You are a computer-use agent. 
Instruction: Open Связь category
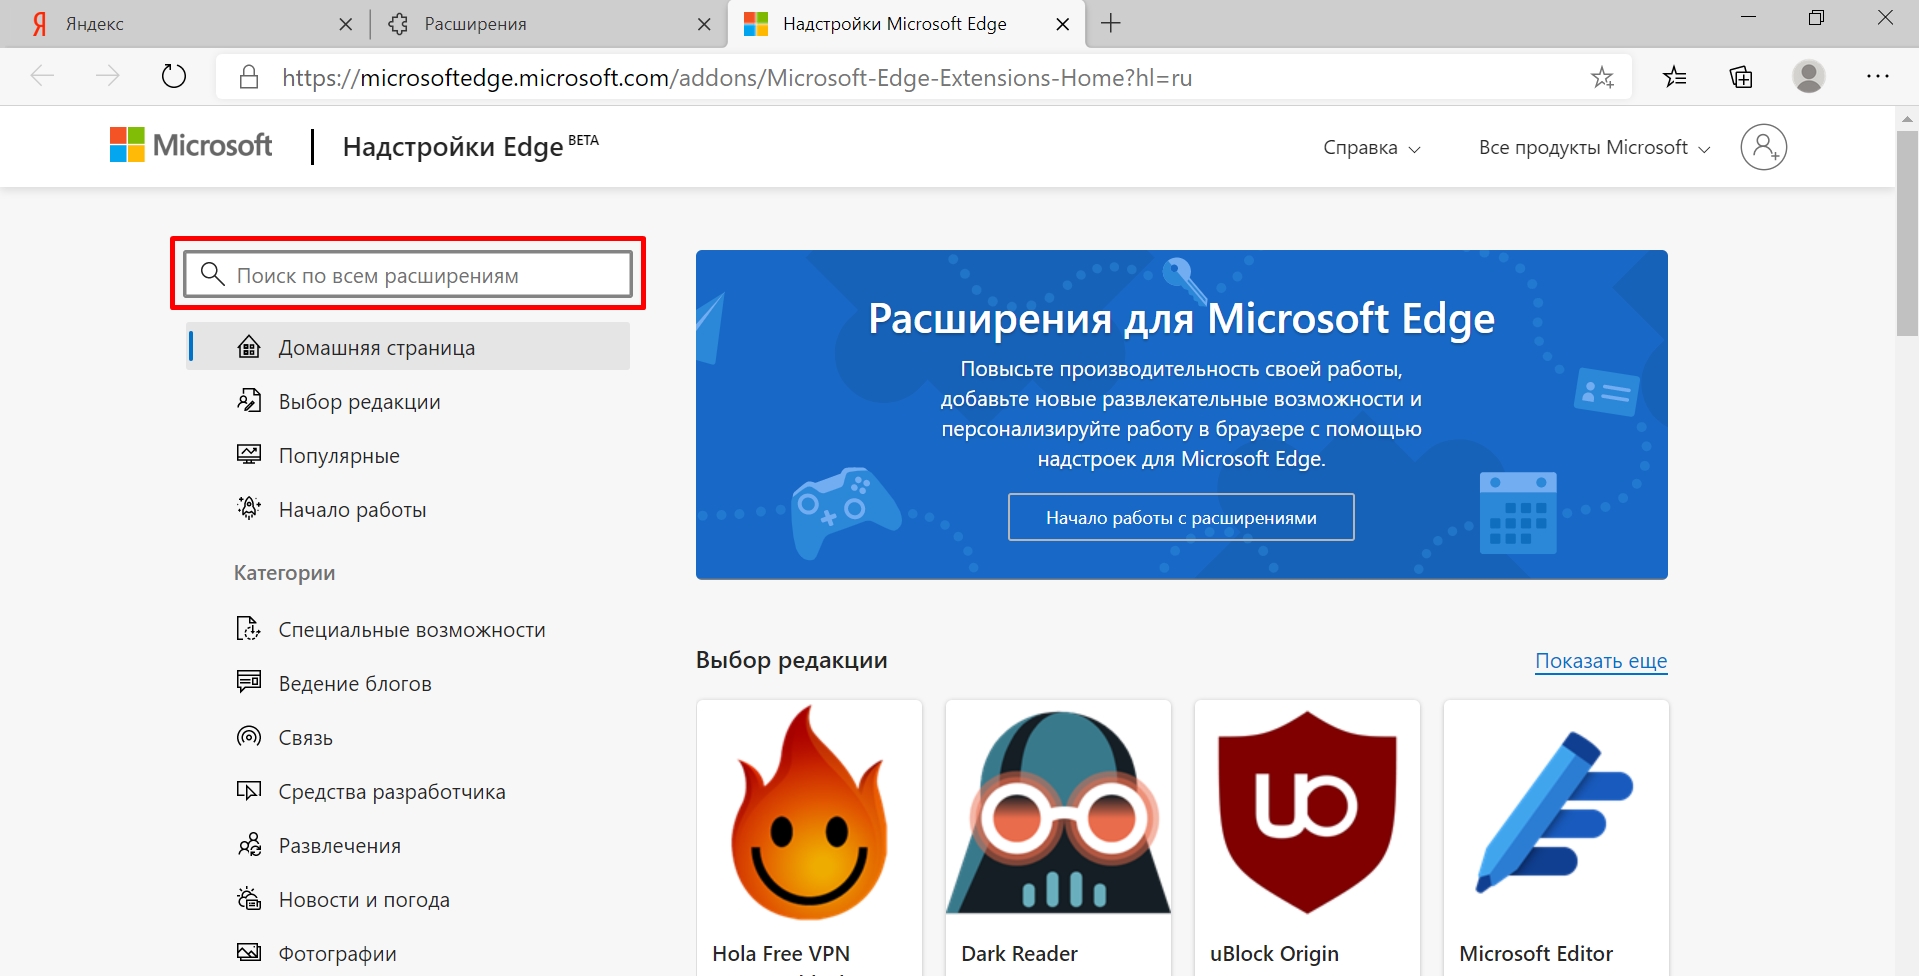[305, 738]
